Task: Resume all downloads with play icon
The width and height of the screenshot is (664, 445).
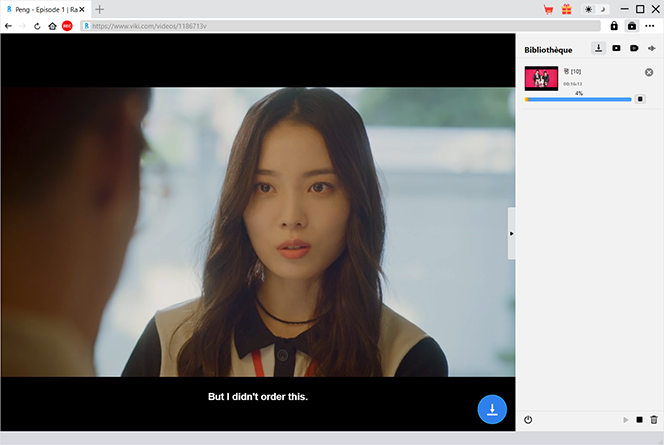Action: (625, 420)
